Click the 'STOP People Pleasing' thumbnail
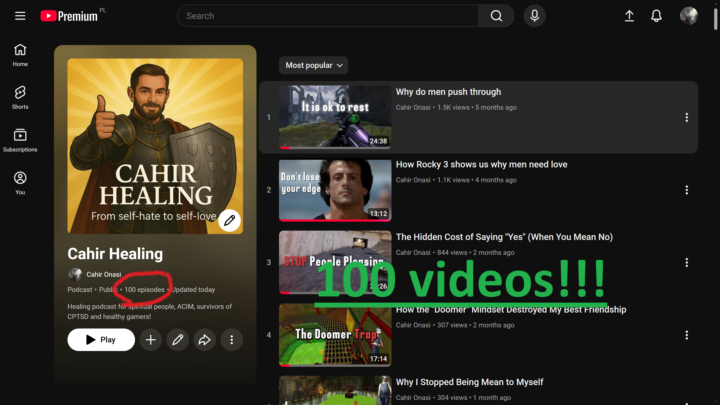720x405 pixels. [x=335, y=262]
